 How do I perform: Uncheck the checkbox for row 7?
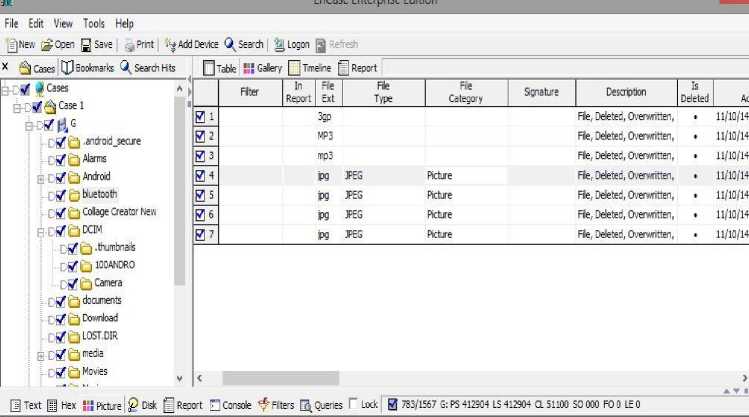click(200, 235)
